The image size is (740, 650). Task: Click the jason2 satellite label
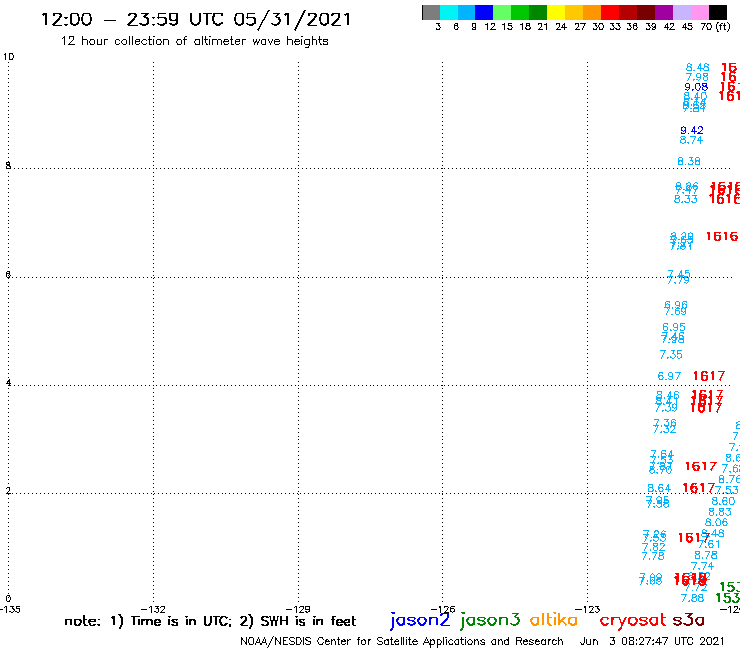[420, 620]
